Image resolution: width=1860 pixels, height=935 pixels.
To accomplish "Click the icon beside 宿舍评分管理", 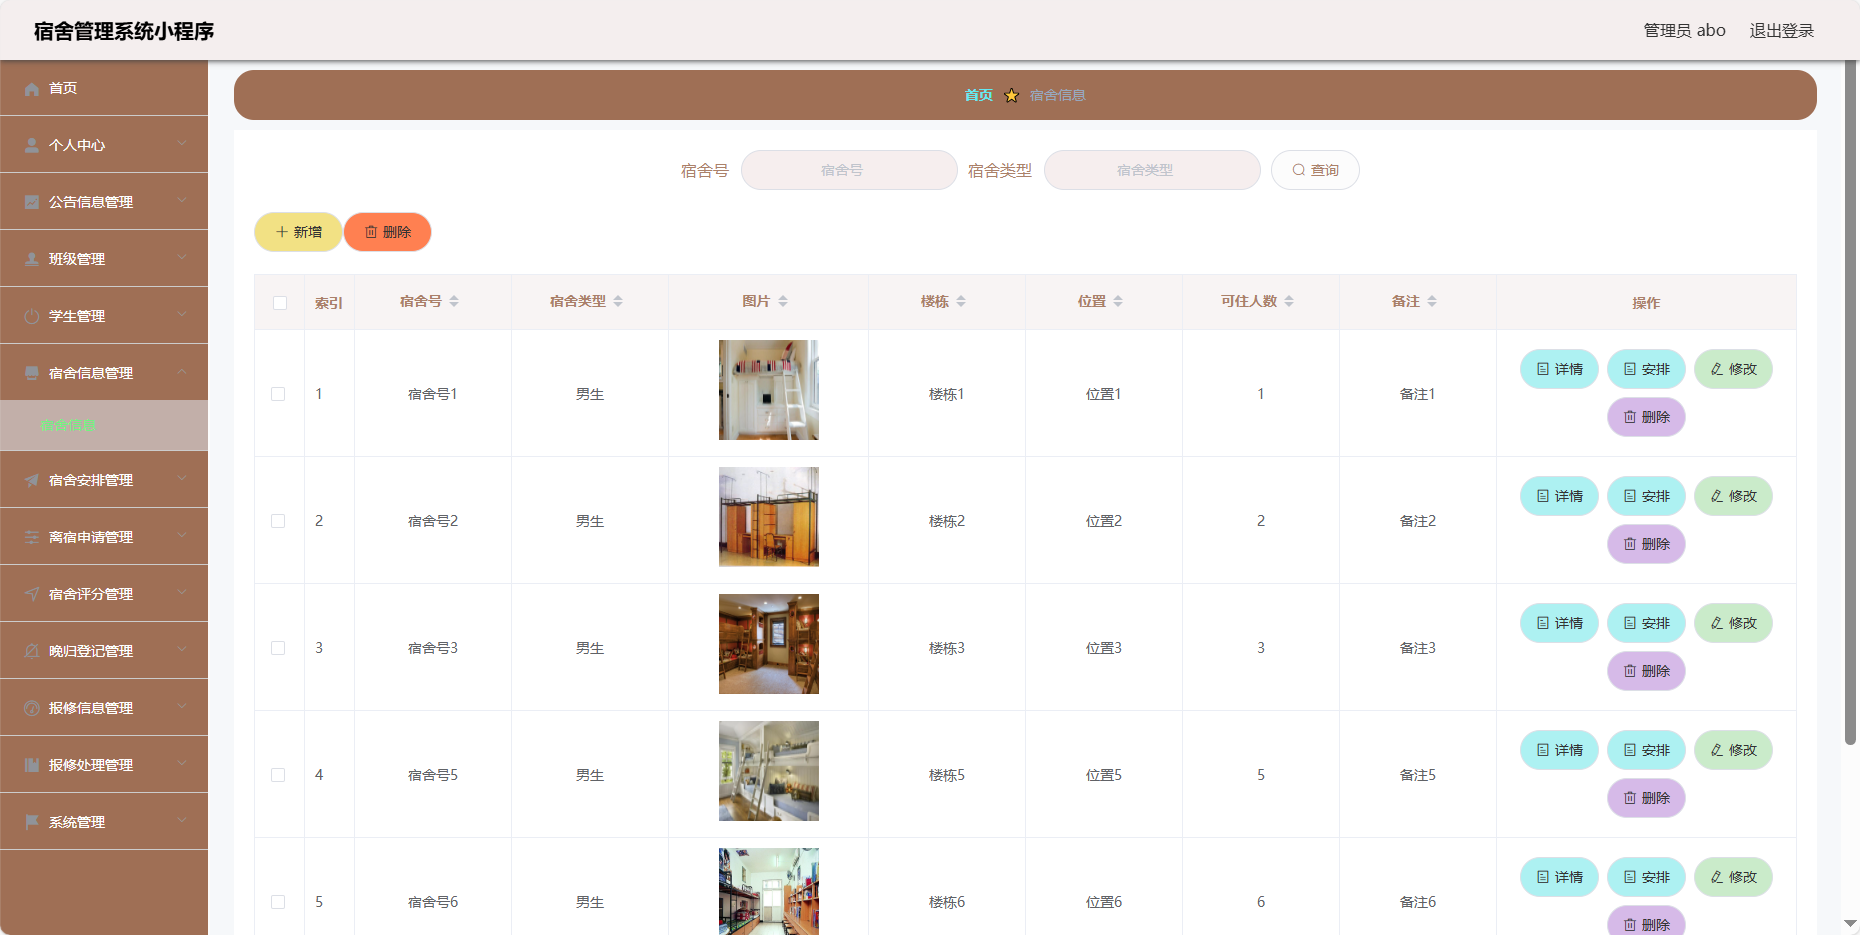I will [x=32, y=594].
